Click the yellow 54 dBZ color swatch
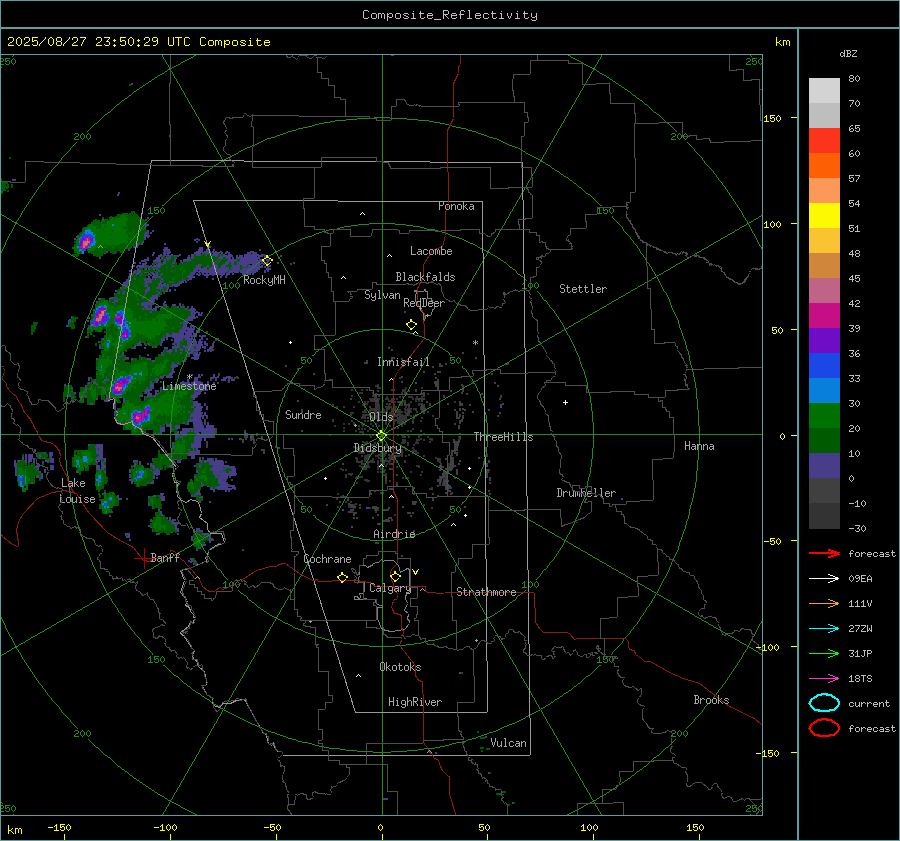This screenshot has width=900, height=841. (x=824, y=215)
